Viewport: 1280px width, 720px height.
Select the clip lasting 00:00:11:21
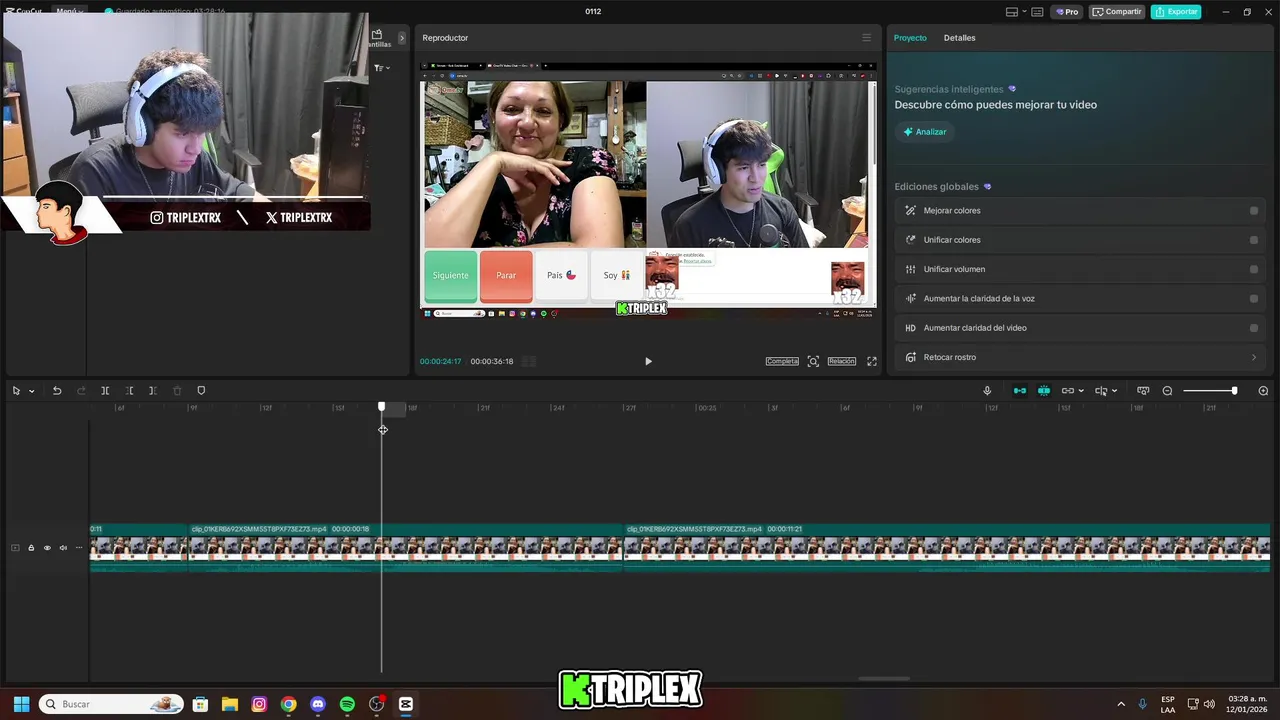point(946,548)
